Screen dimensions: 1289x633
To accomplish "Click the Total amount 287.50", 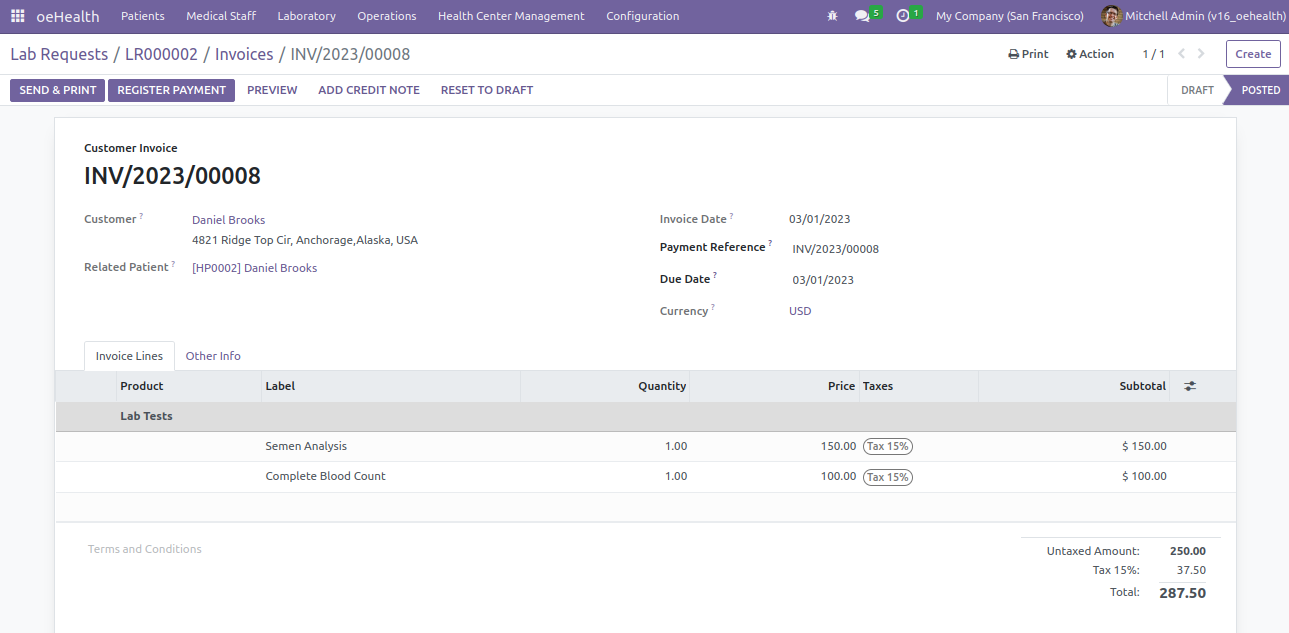I will coord(1182,593).
